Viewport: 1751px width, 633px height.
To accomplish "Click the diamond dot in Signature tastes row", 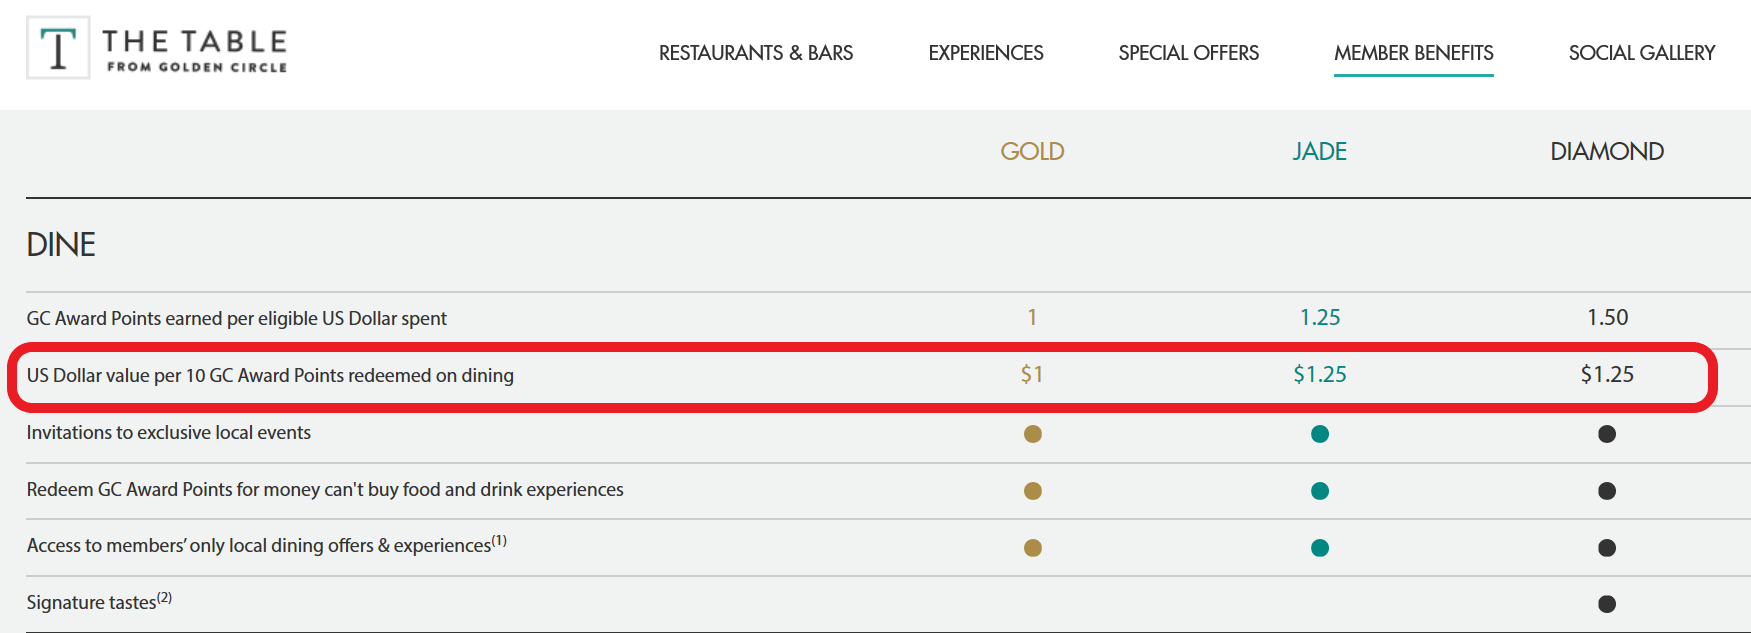I will (1607, 604).
